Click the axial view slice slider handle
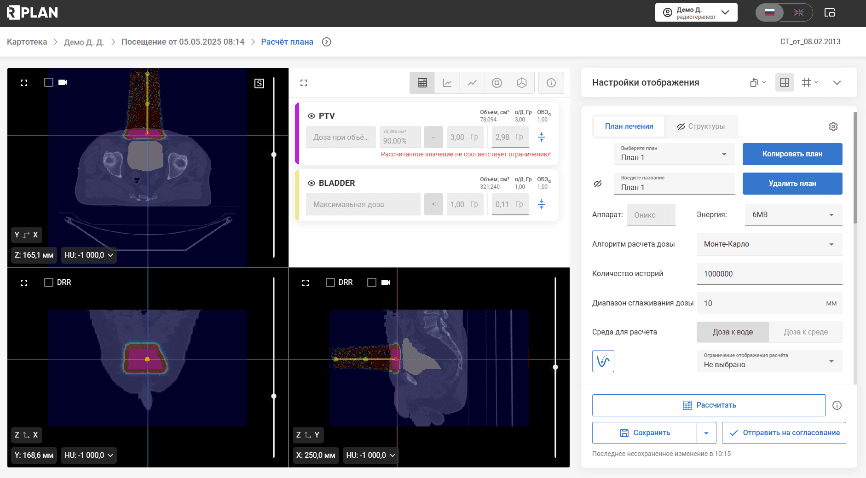The width and height of the screenshot is (866, 478). click(274, 155)
